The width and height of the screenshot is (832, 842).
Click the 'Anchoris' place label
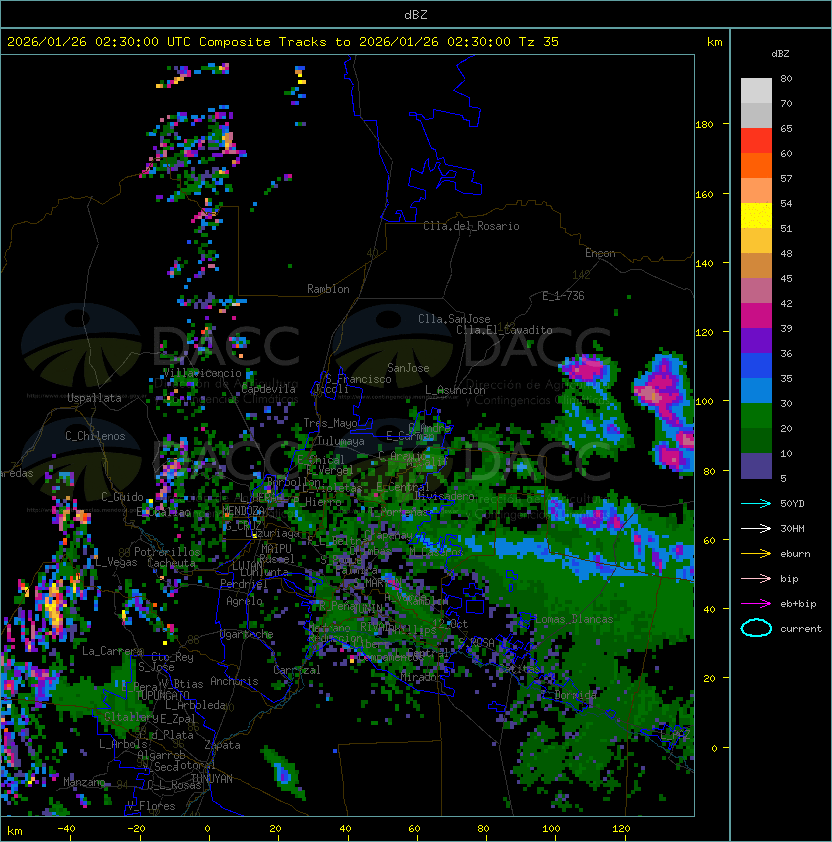coord(234,681)
